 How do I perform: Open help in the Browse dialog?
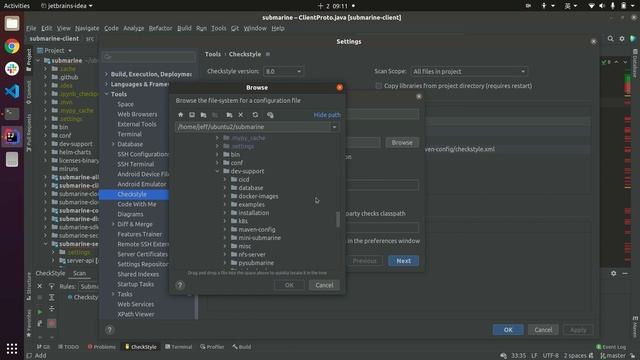click(180, 285)
